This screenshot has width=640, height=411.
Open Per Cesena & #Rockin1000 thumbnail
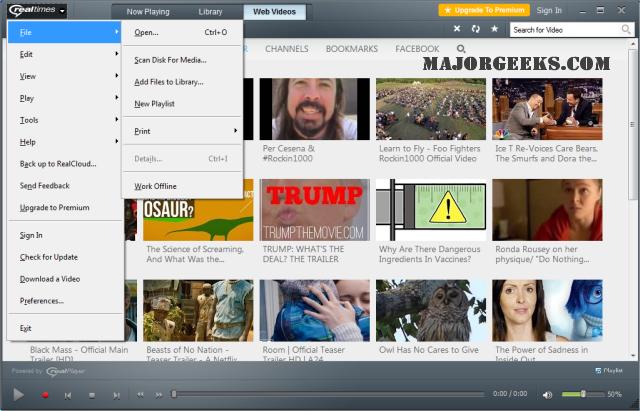click(315, 109)
